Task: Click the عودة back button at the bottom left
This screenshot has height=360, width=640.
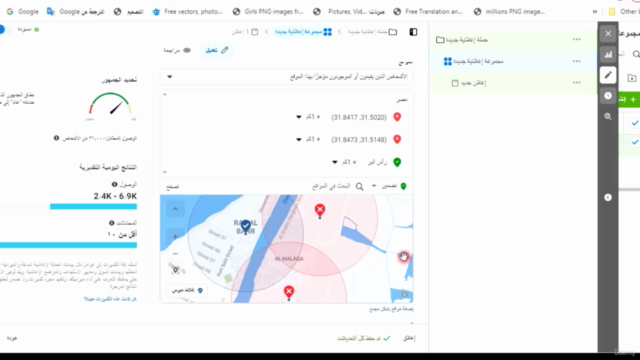Action: click(x=12, y=338)
